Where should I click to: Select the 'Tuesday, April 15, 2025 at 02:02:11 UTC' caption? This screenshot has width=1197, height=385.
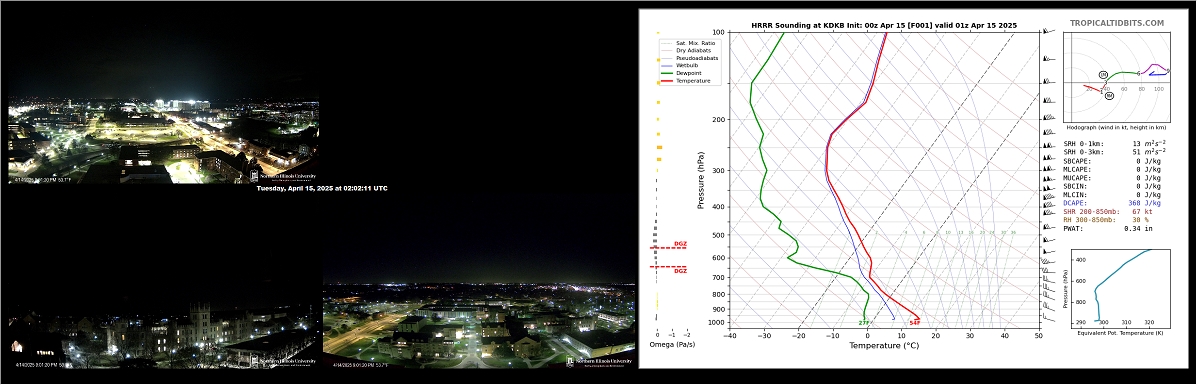pos(321,189)
